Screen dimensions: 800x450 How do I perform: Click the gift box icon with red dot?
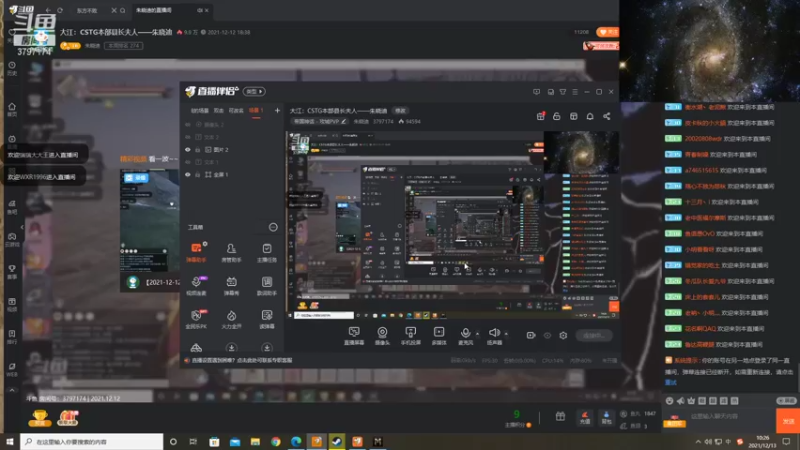click(540, 116)
